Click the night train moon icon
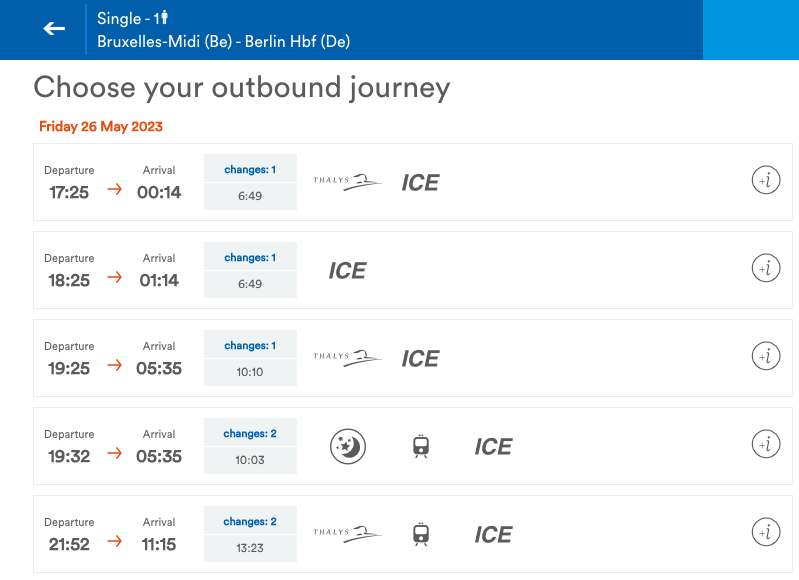The height and width of the screenshot is (580, 799). tap(347, 446)
